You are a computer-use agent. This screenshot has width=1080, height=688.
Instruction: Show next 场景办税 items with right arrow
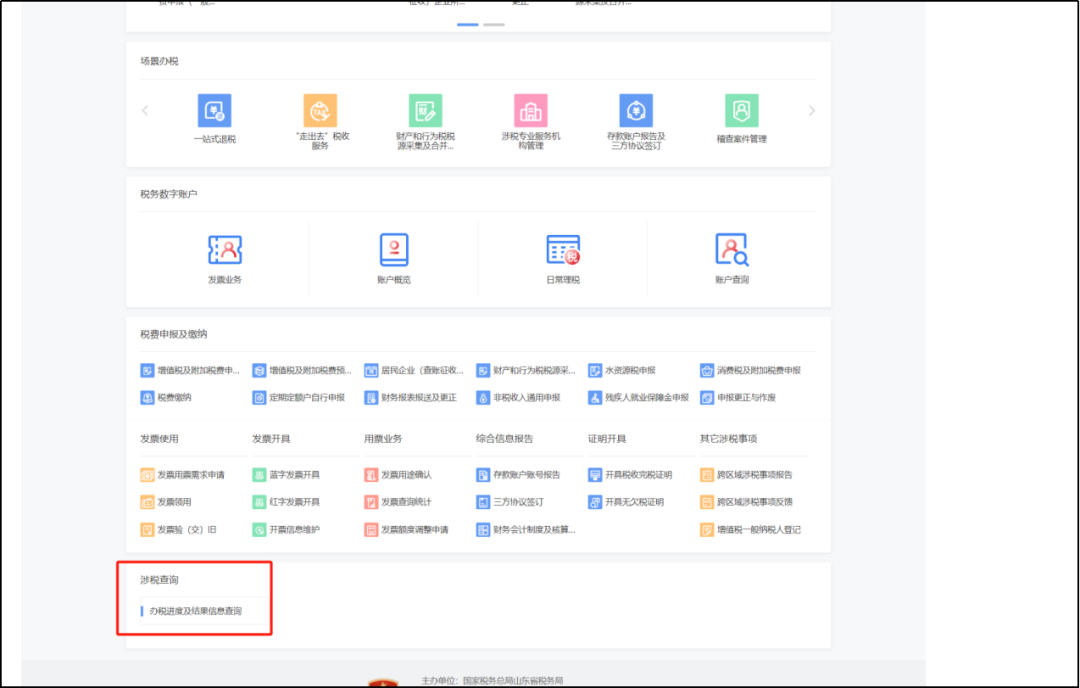[x=812, y=110]
